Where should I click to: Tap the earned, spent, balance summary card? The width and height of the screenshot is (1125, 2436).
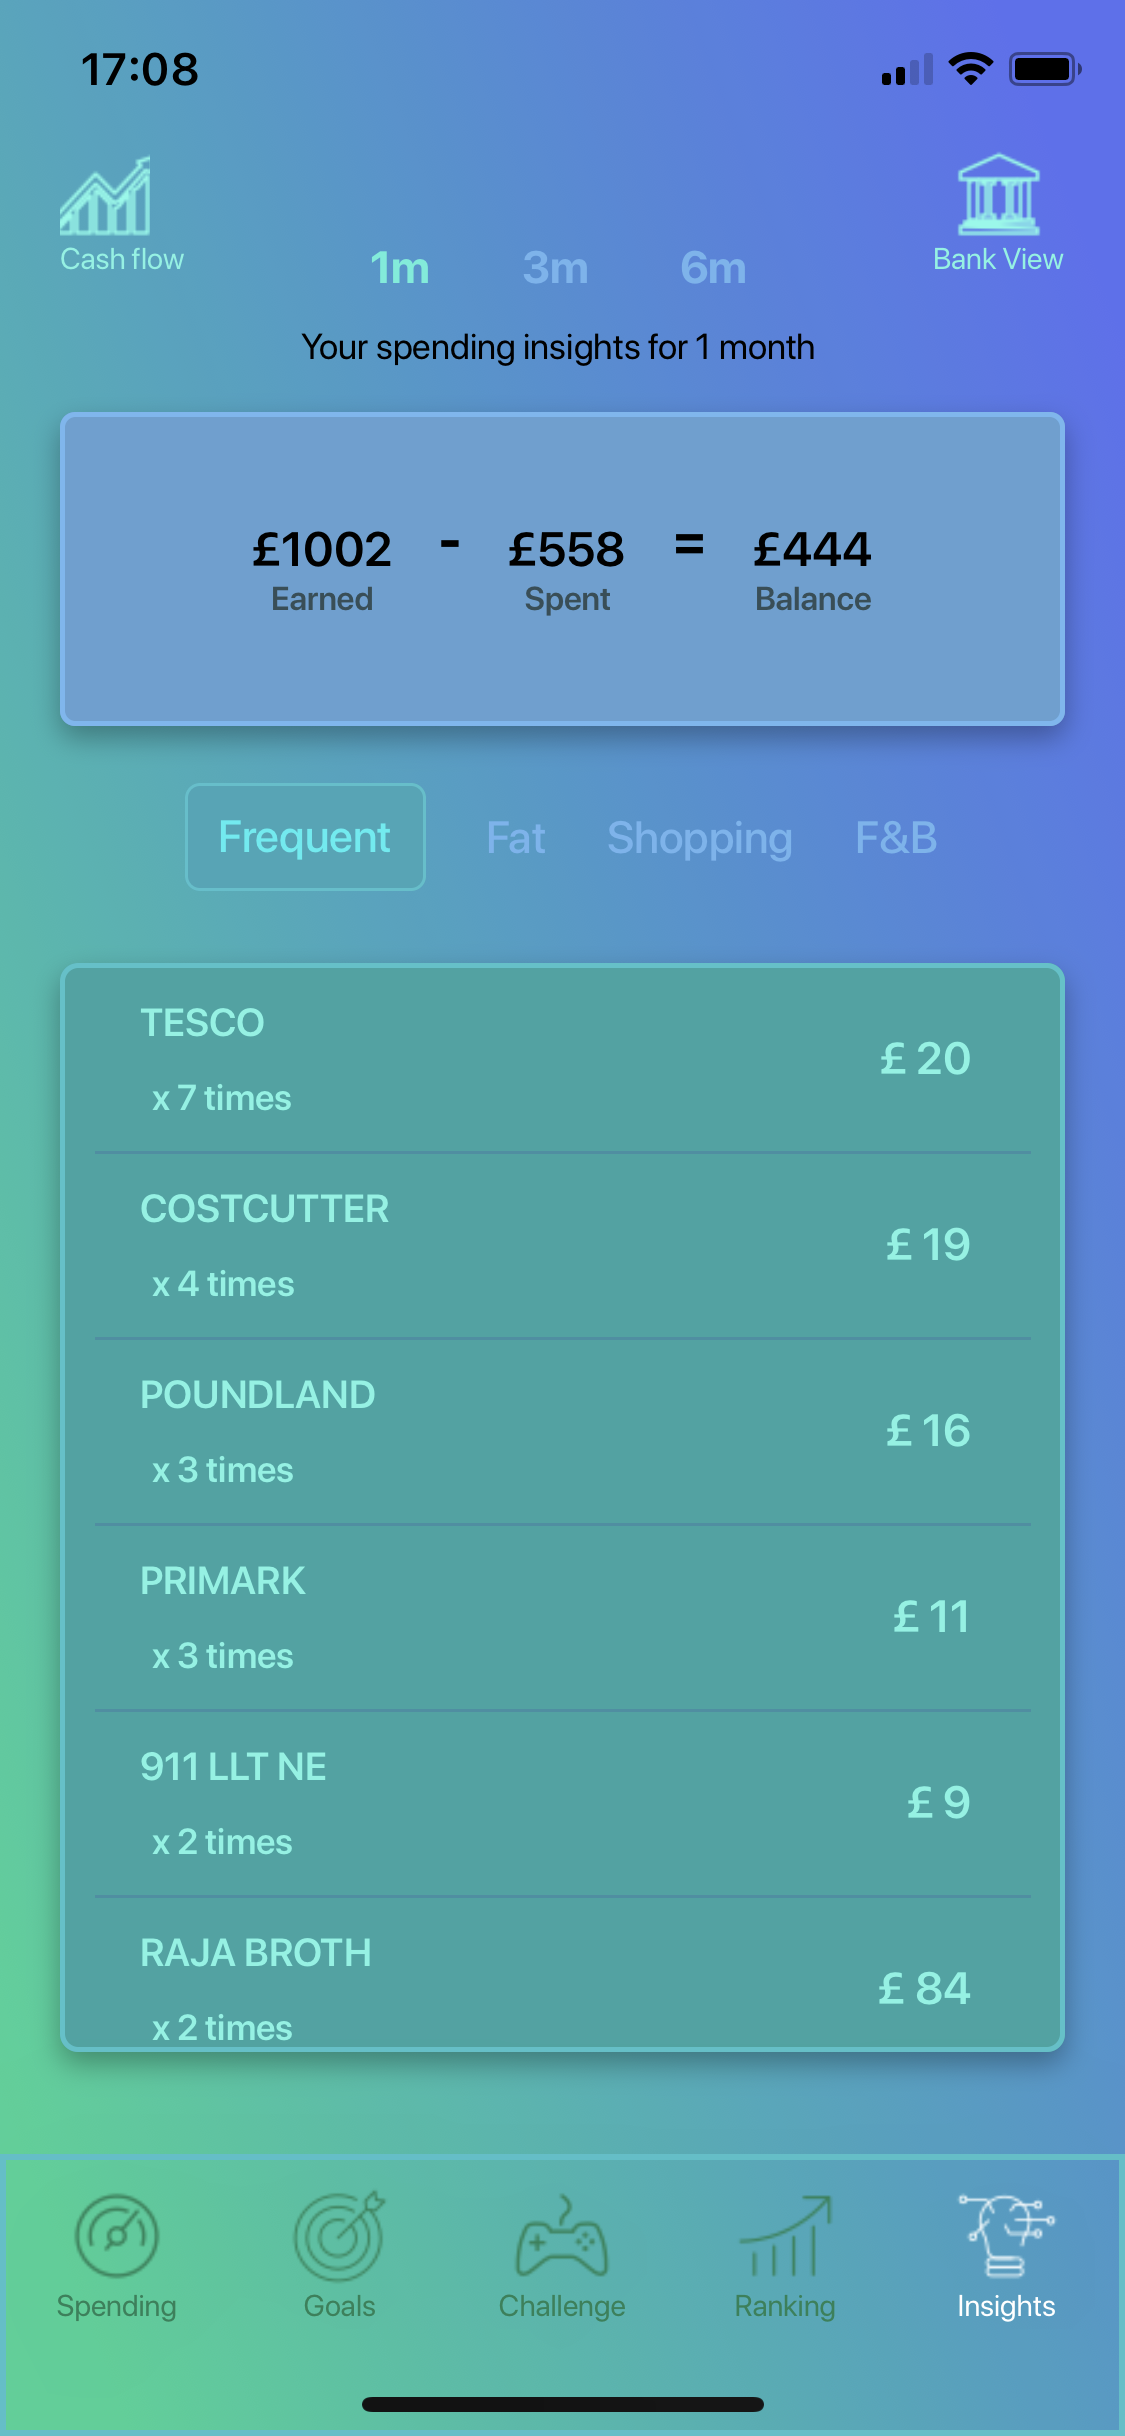click(562, 568)
